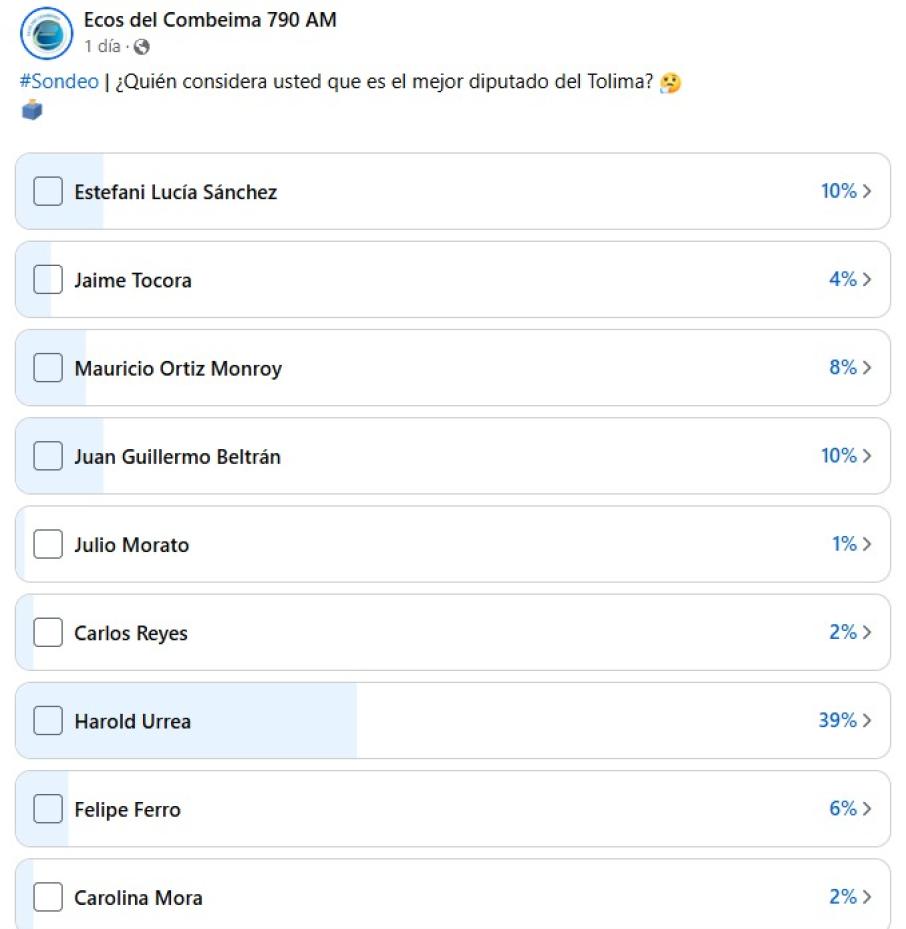Select the Felipe Ferro option label
Viewport: 906px width, 929px height.
[x=127, y=809]
